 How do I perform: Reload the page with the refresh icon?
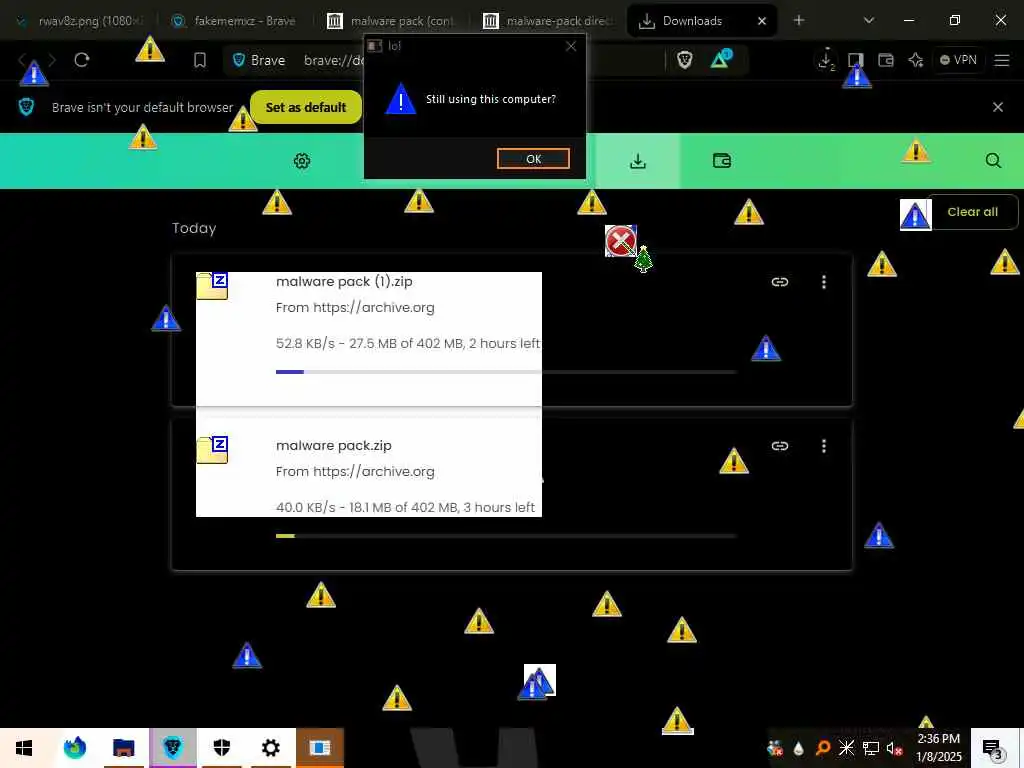[82, 60]
